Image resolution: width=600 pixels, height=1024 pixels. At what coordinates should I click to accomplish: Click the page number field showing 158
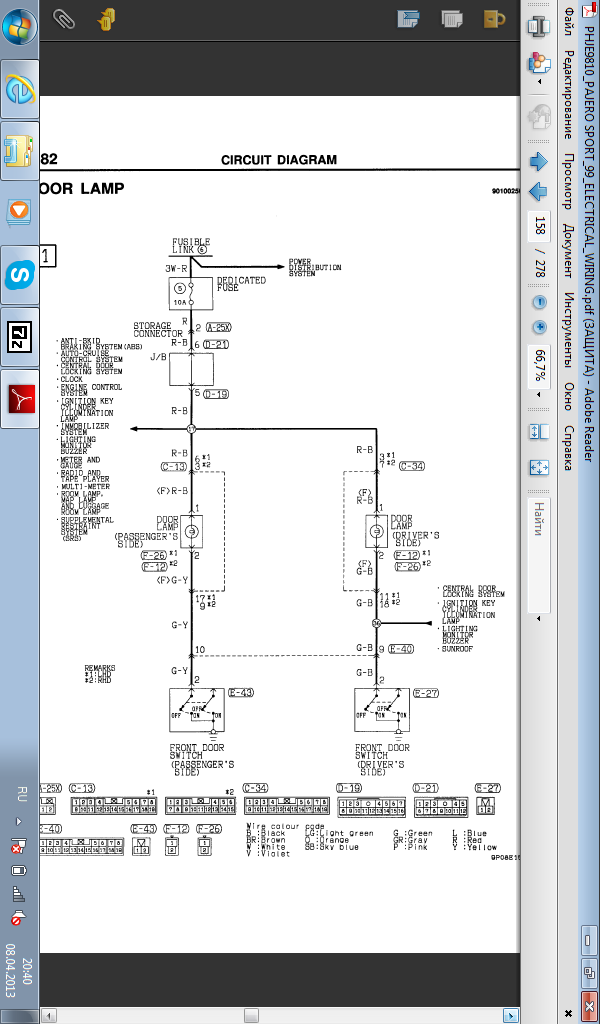(540, 225)
